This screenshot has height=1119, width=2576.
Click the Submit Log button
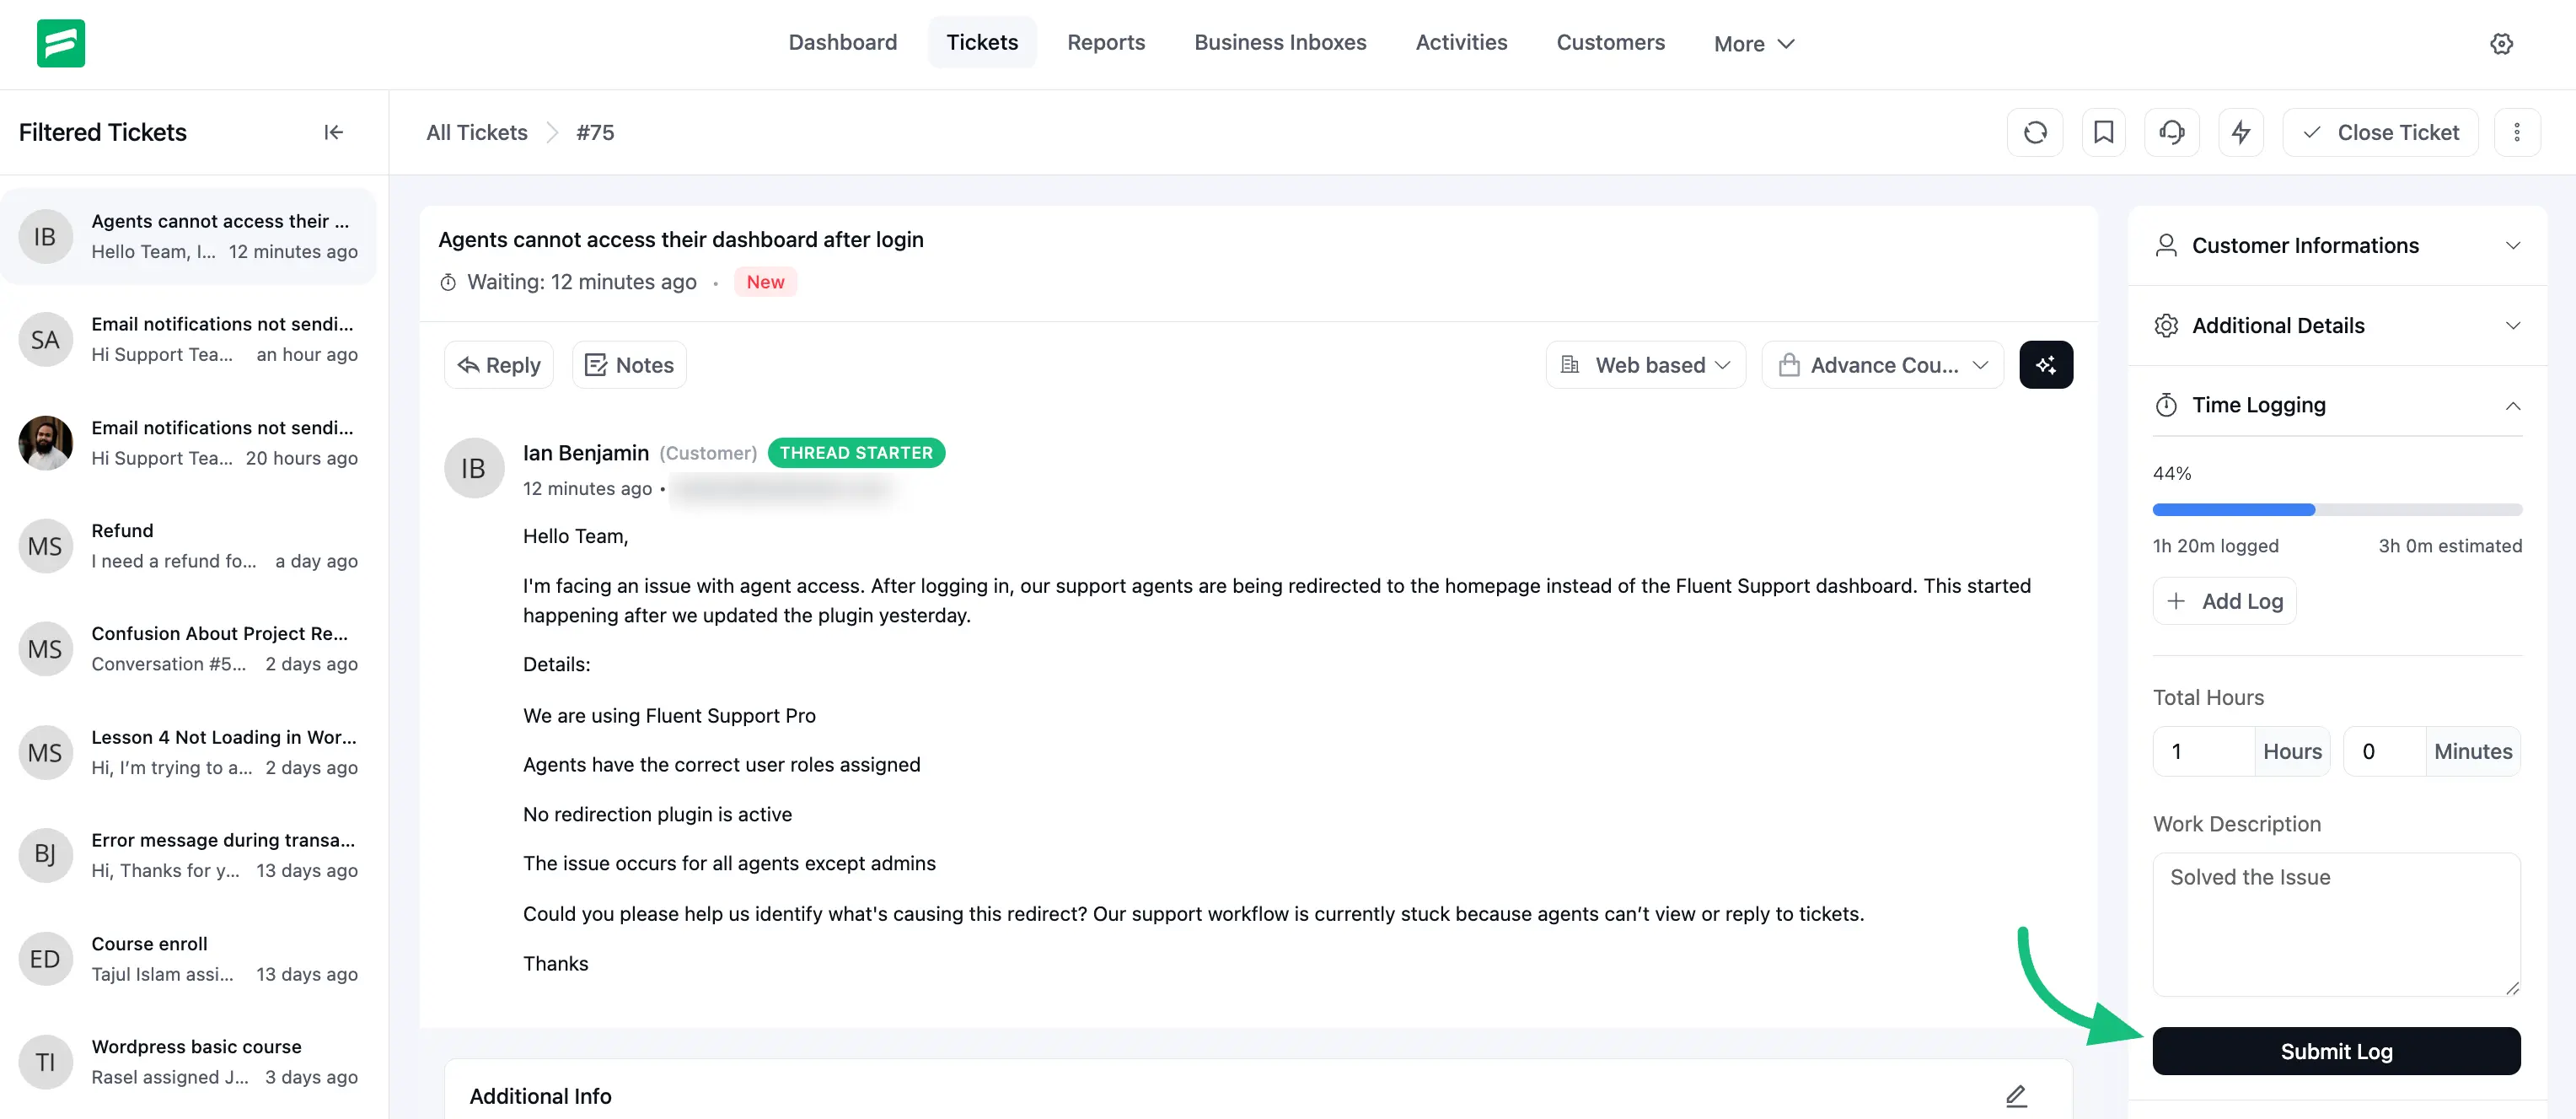click(2335, 1051)
